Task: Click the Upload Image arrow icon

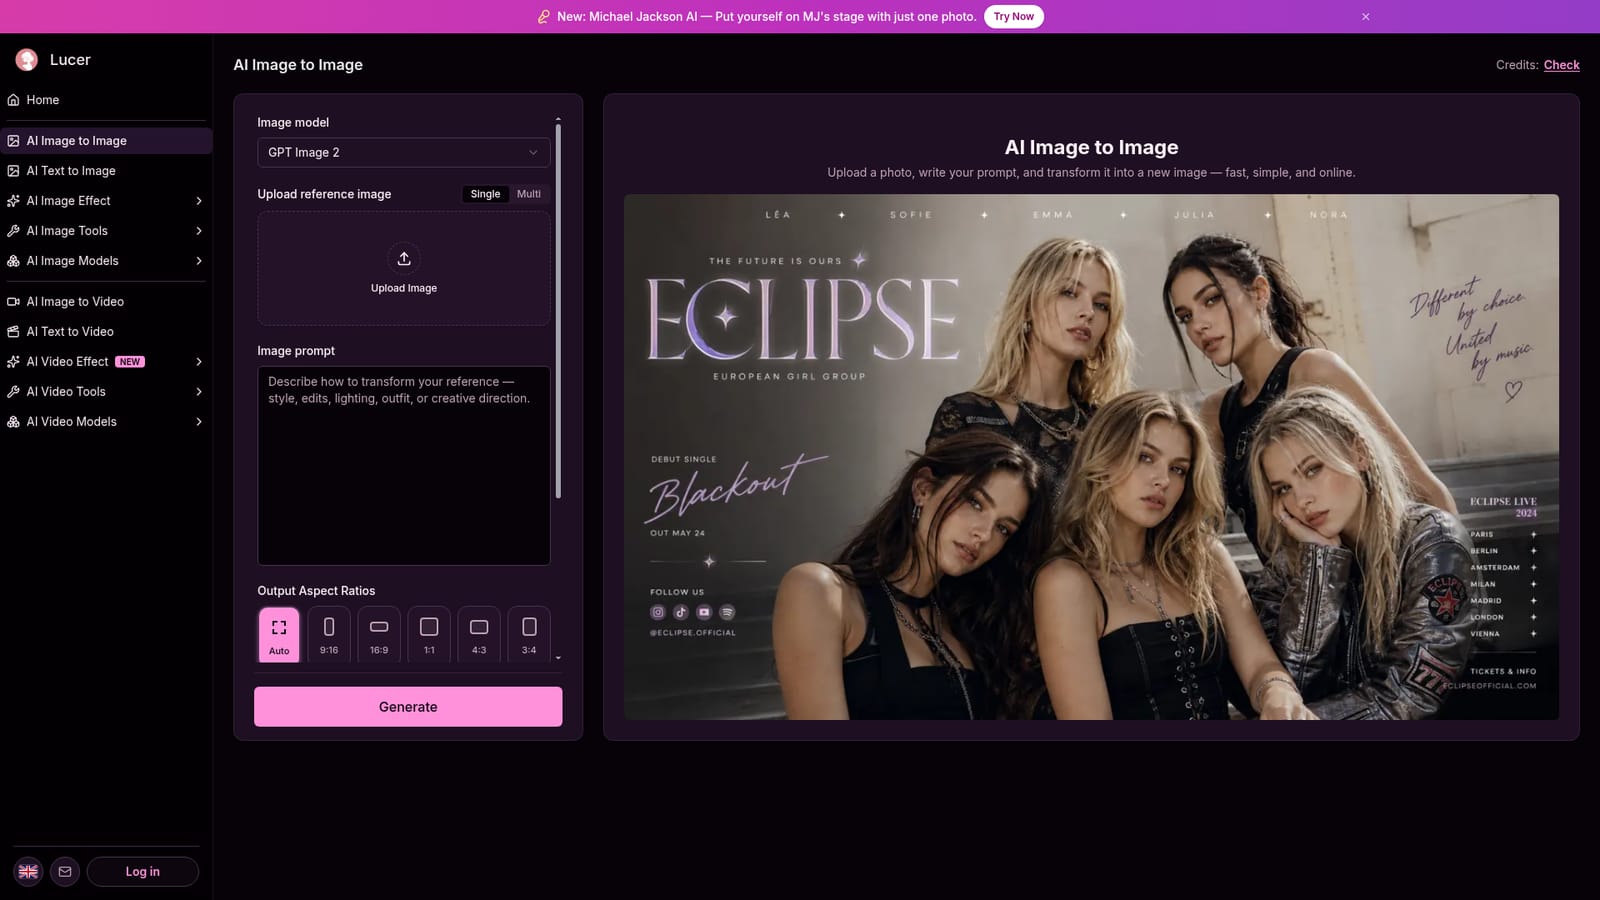Action: tap(404, 259)
